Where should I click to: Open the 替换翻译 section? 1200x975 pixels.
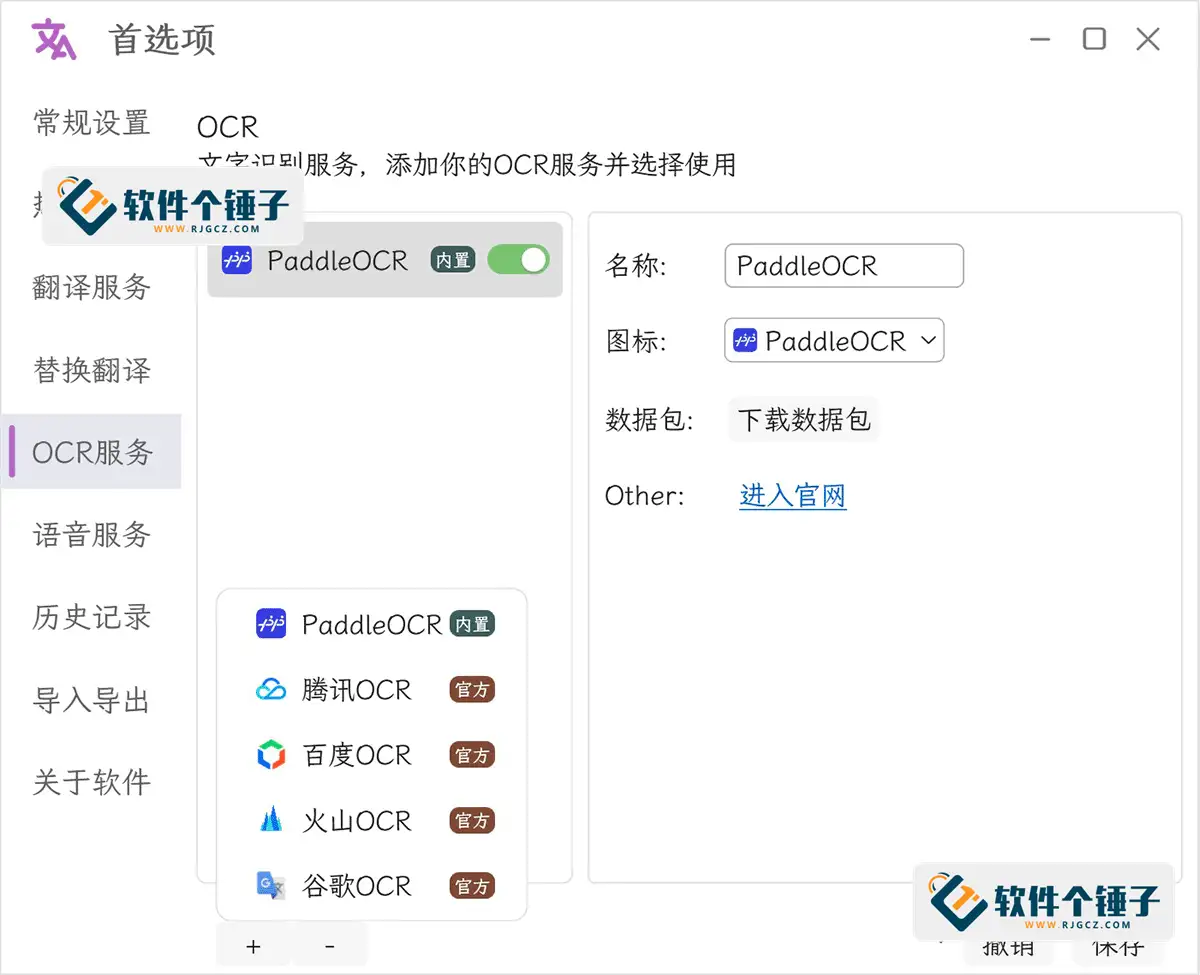pyautogui.click(x=91, y=370)
